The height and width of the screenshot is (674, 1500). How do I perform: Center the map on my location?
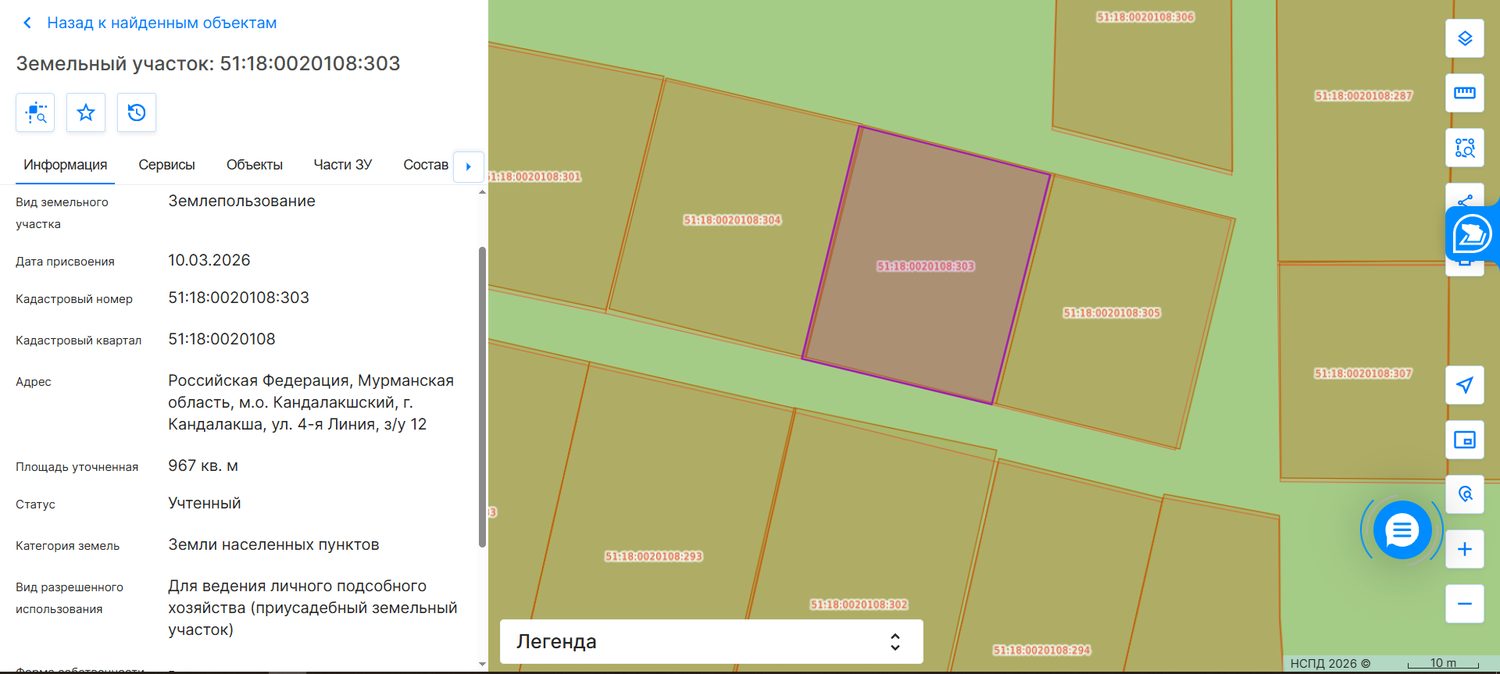(x=1465, y=385)
